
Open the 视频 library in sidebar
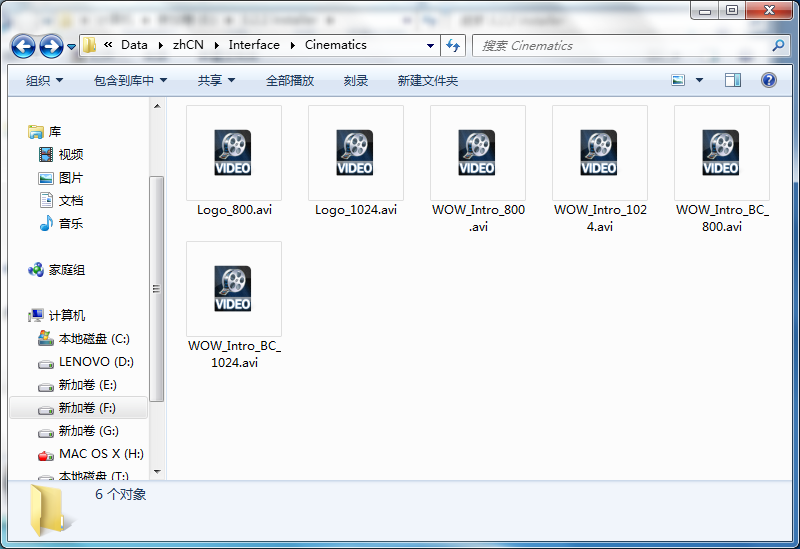coord(70,155)
